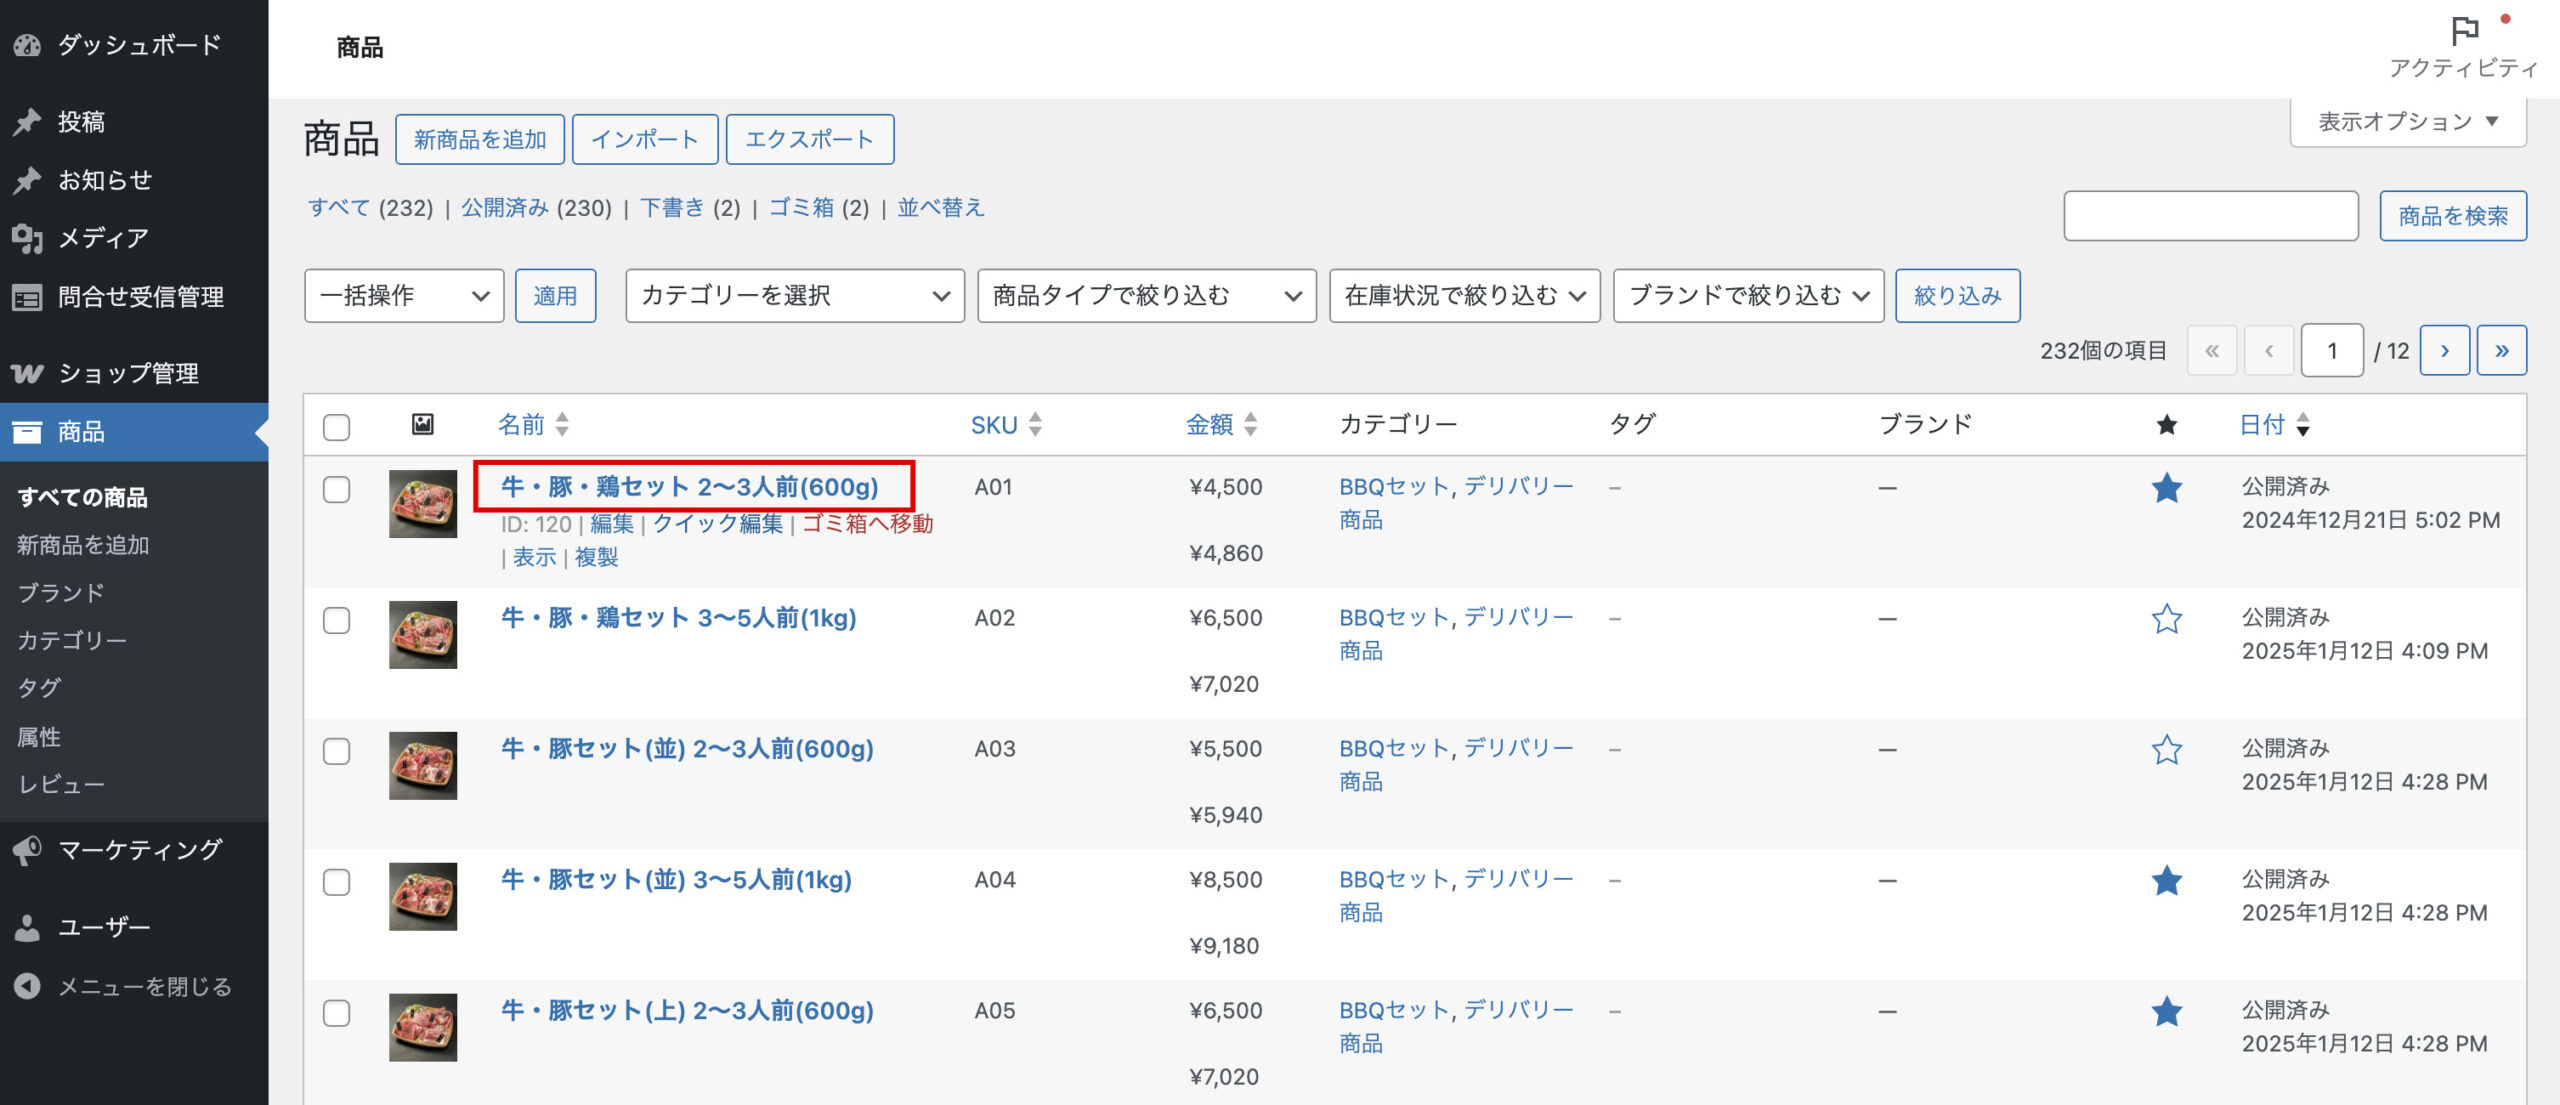Open Marketing megaphone icon
2560x1105 pixels.
(27, 850)
